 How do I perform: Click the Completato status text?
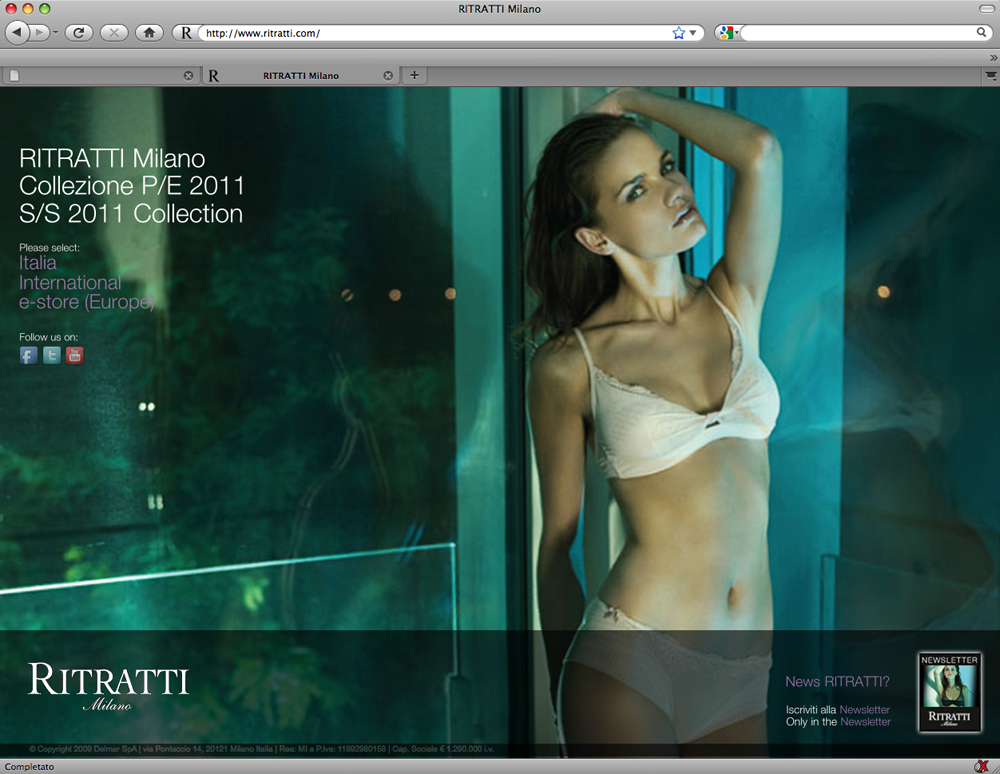[x=29, y=766]
